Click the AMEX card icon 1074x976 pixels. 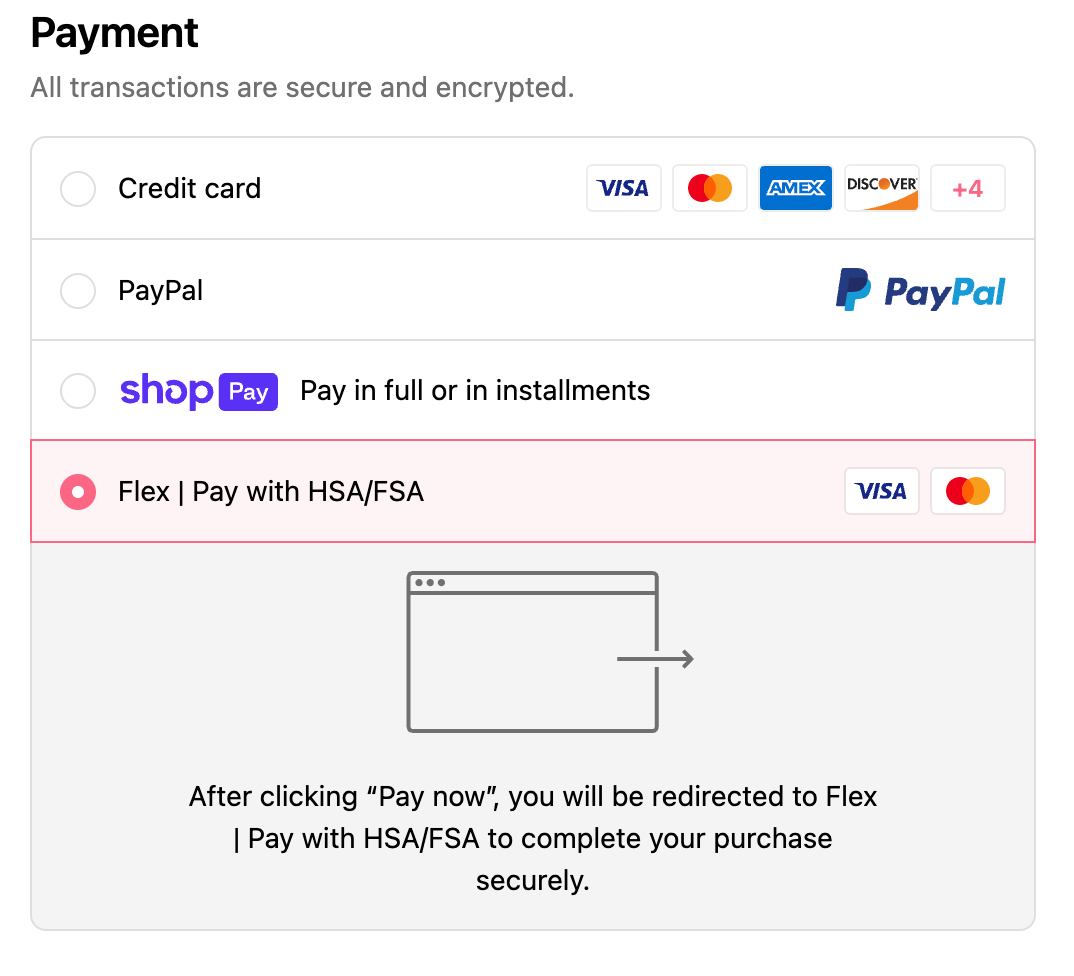pos(795,188)
